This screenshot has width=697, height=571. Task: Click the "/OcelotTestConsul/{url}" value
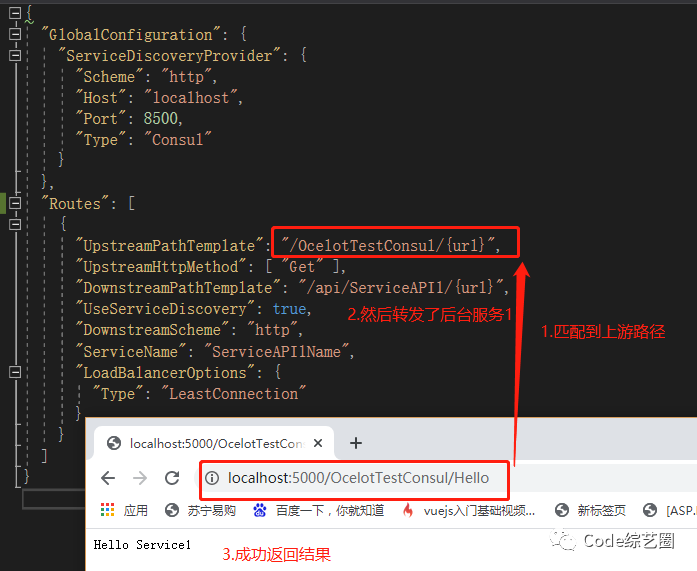(389, 245)
